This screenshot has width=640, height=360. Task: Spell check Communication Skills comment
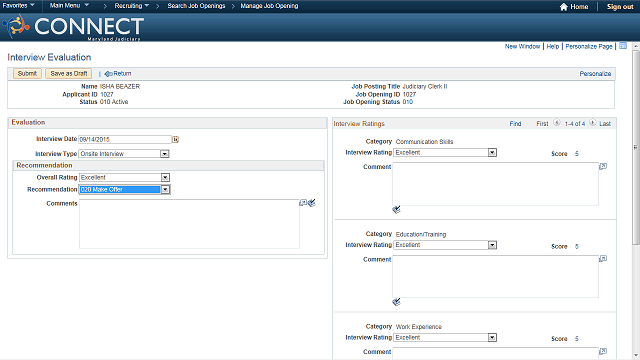click(x=396, y=209)
